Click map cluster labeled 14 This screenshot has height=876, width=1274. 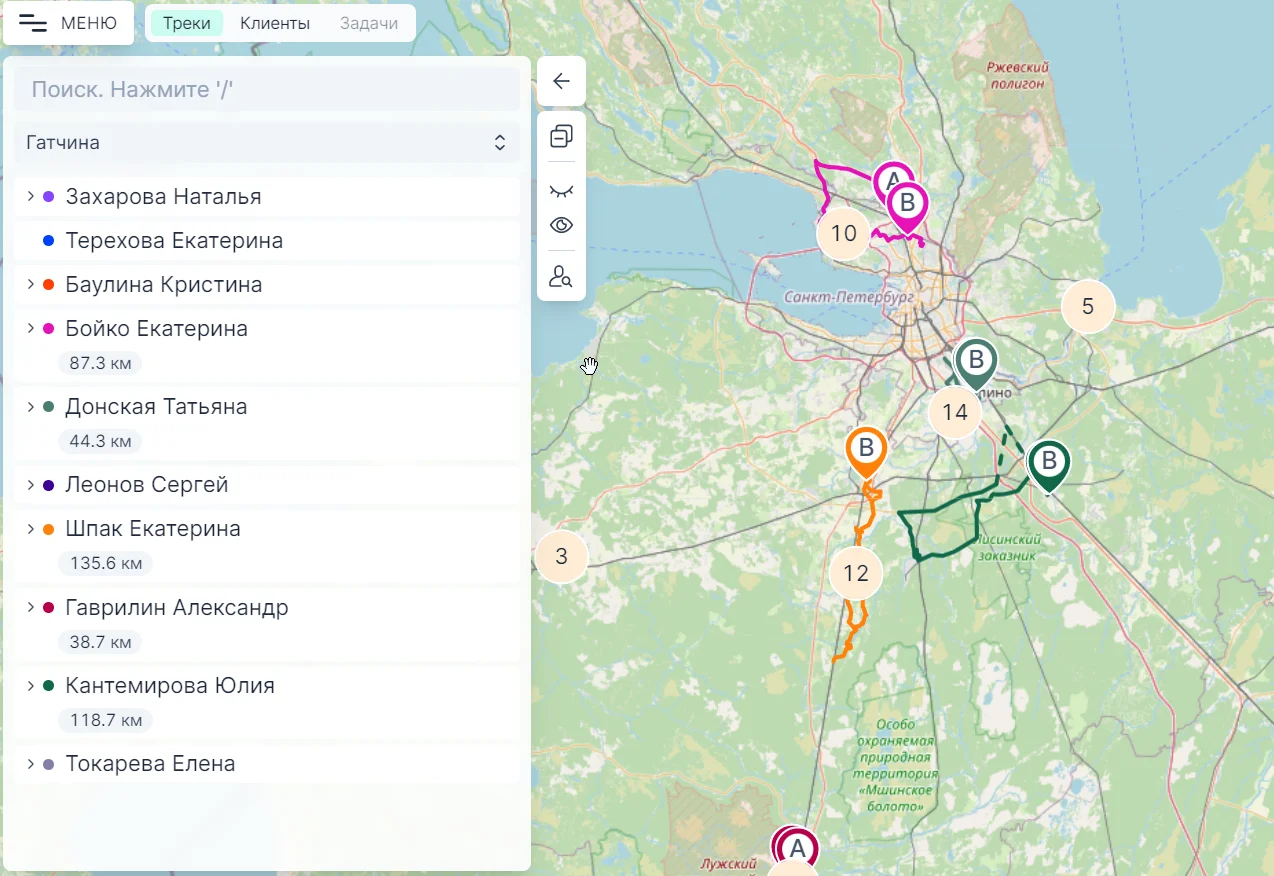(x=955, y=412)
